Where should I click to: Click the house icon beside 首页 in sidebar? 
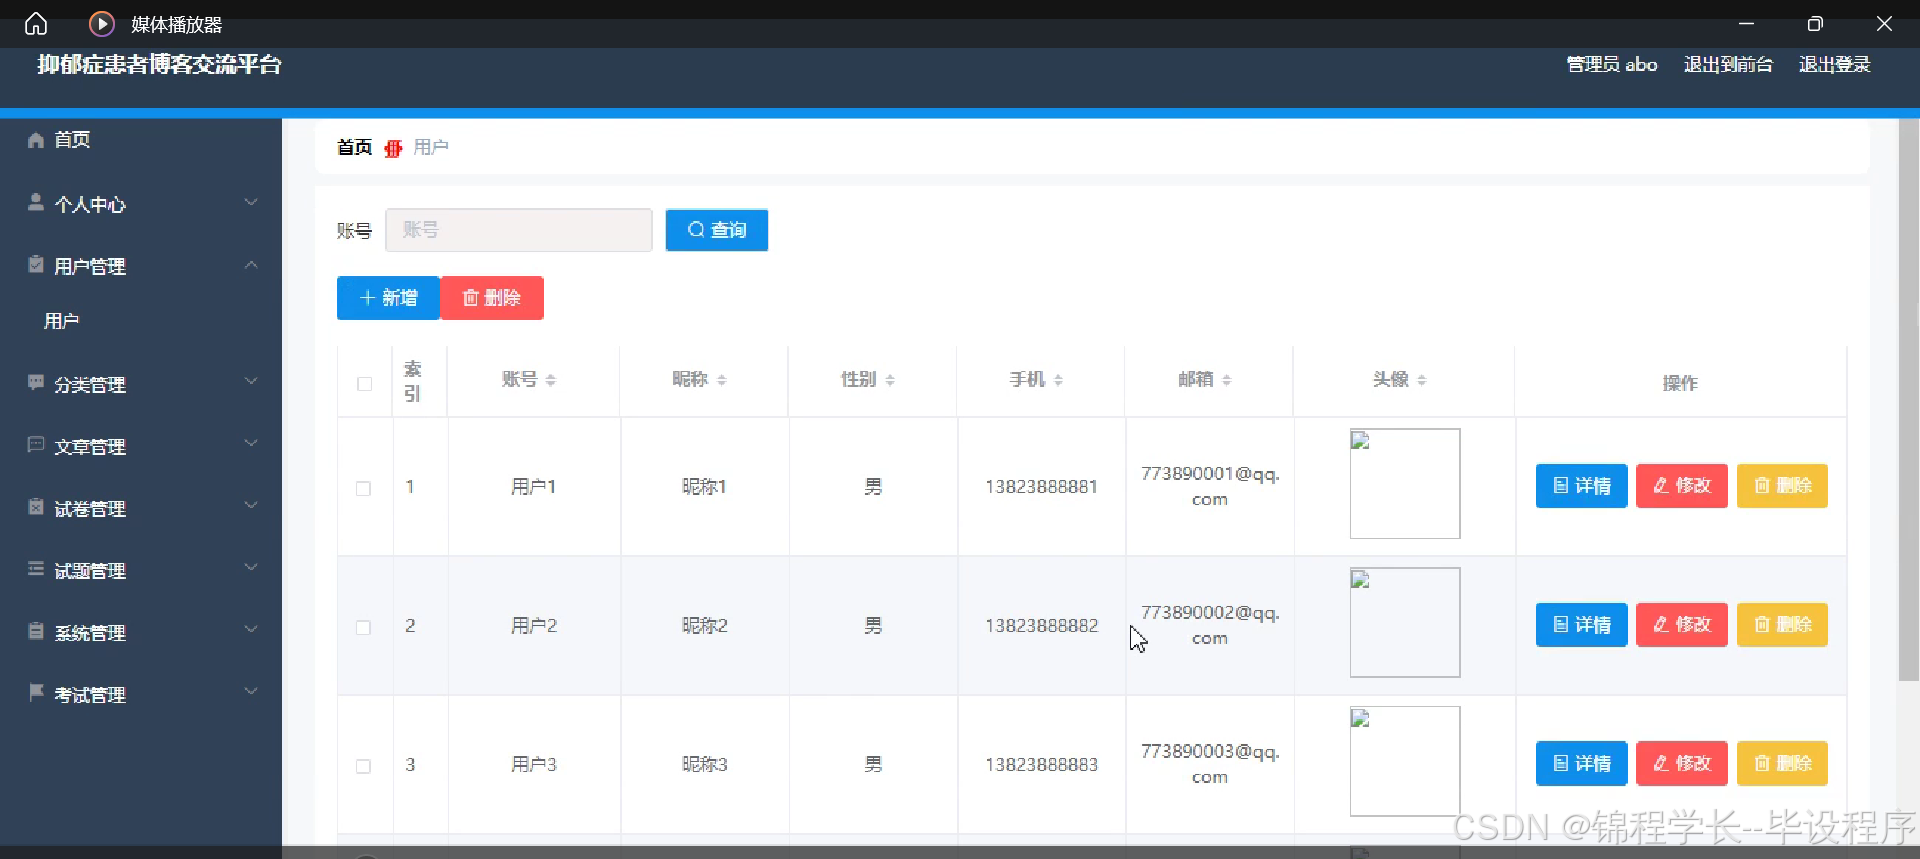36,140
